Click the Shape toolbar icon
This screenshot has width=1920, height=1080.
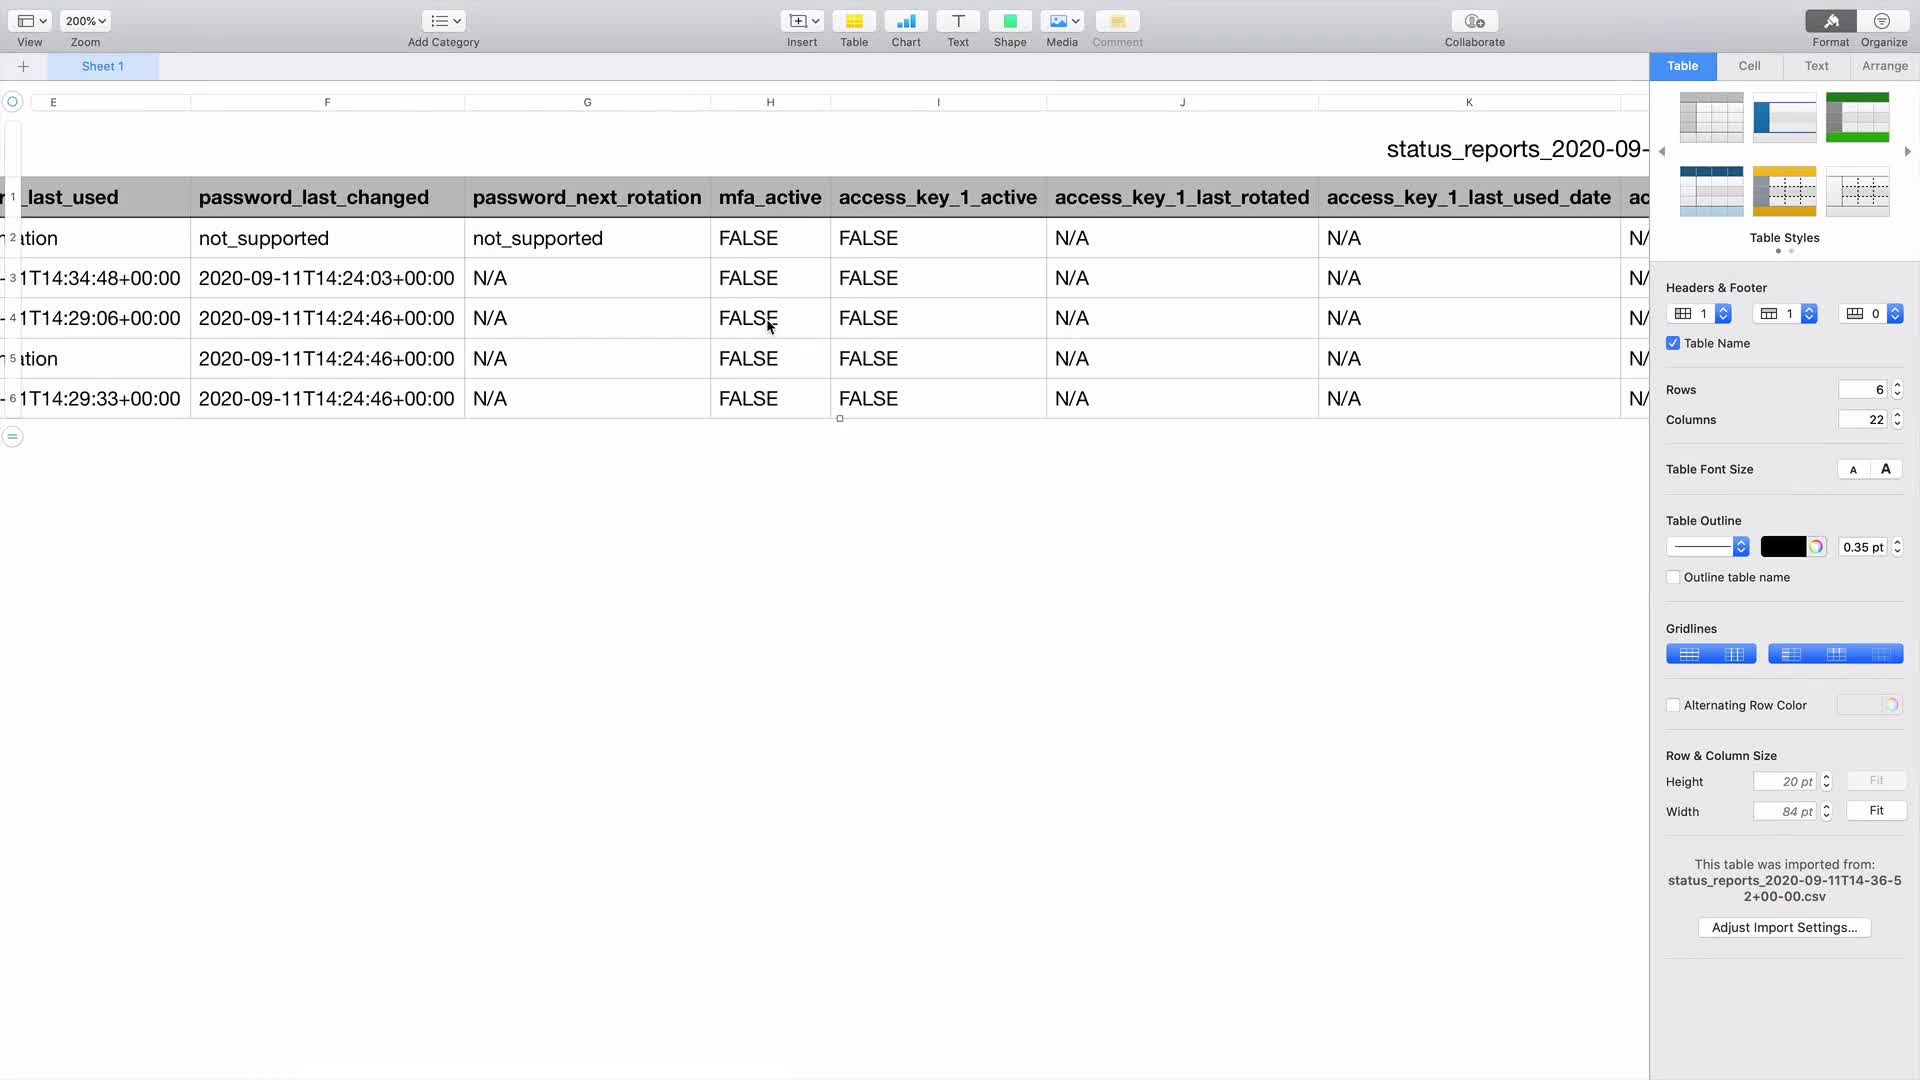click(1010, 21)
